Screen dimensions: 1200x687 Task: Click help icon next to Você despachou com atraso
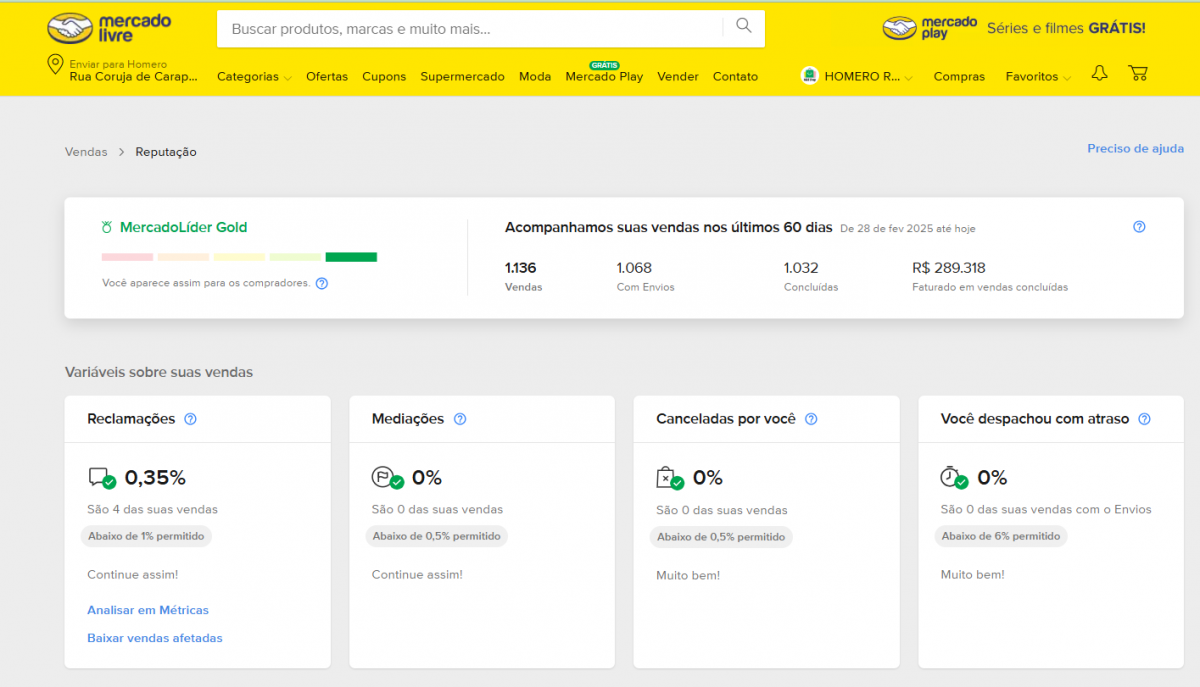point(1145,419)
